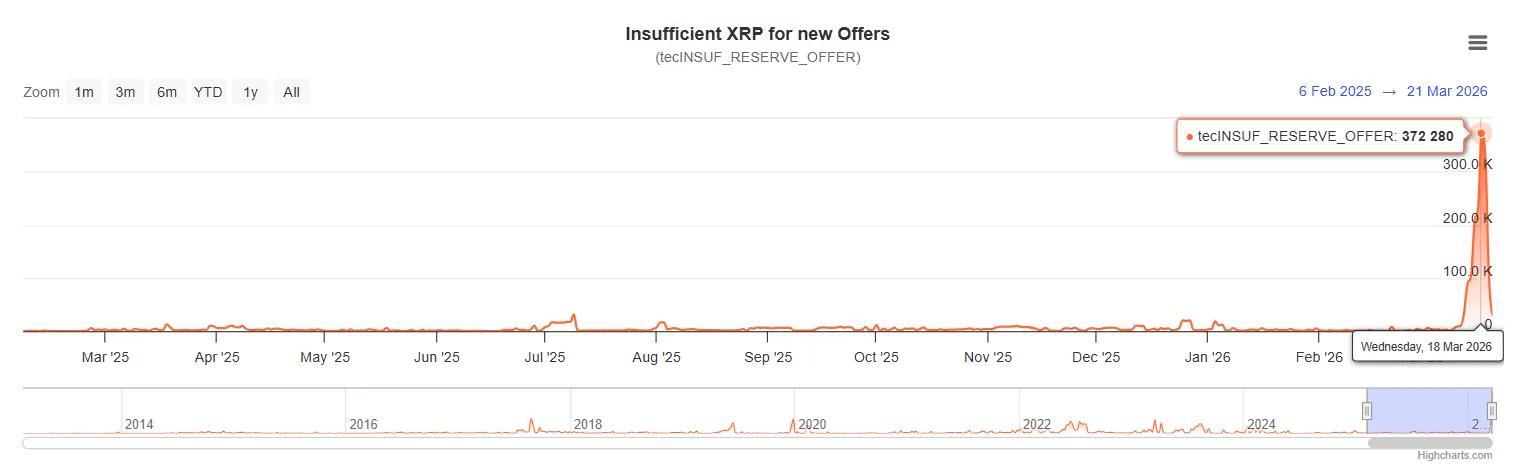Click the highlighted peak data point

(1481, 133)
